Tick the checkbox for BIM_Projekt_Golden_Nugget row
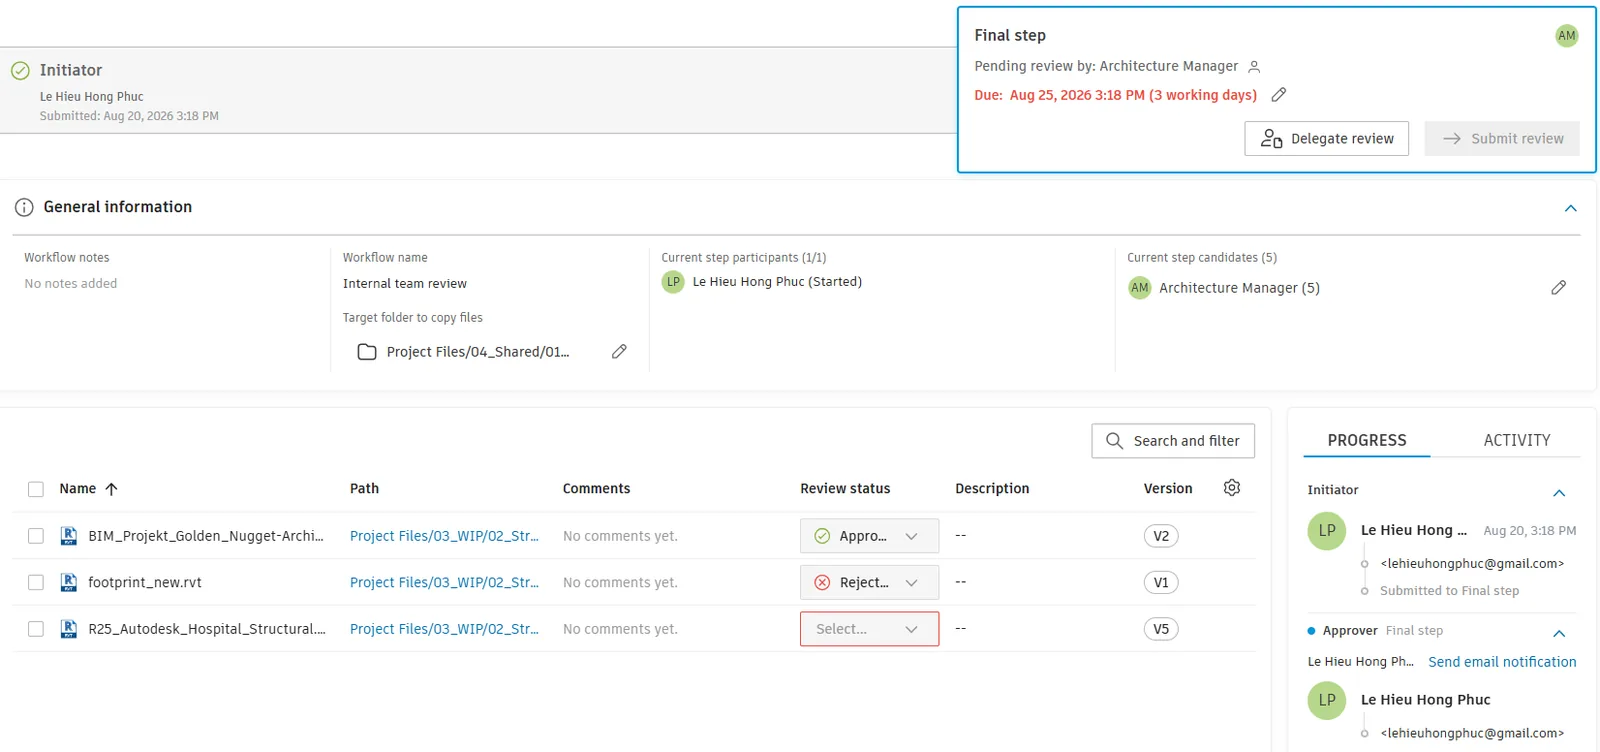The image size is (1600, 752). 36,536
